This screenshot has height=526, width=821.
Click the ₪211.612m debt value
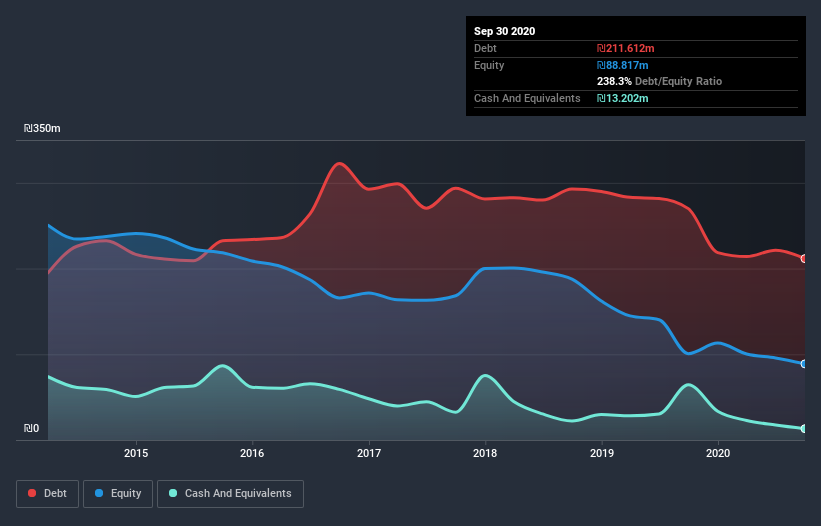click(625, 48)
